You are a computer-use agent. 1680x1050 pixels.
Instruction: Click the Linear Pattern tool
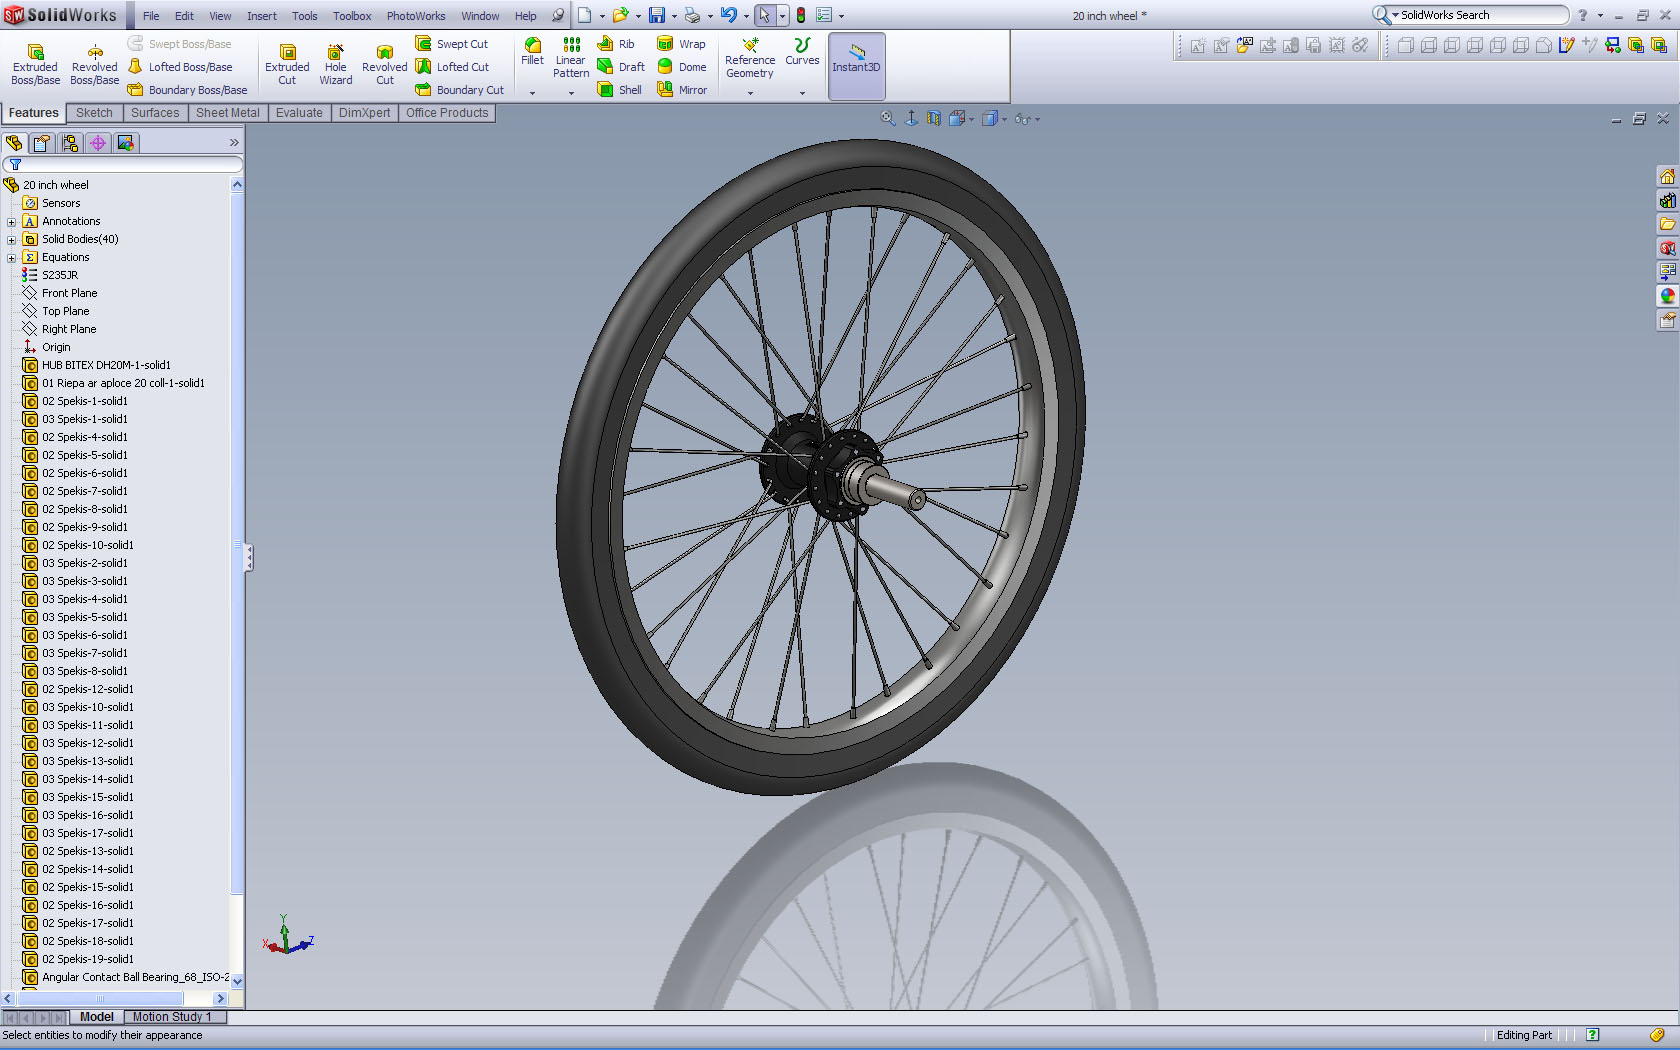571,58
